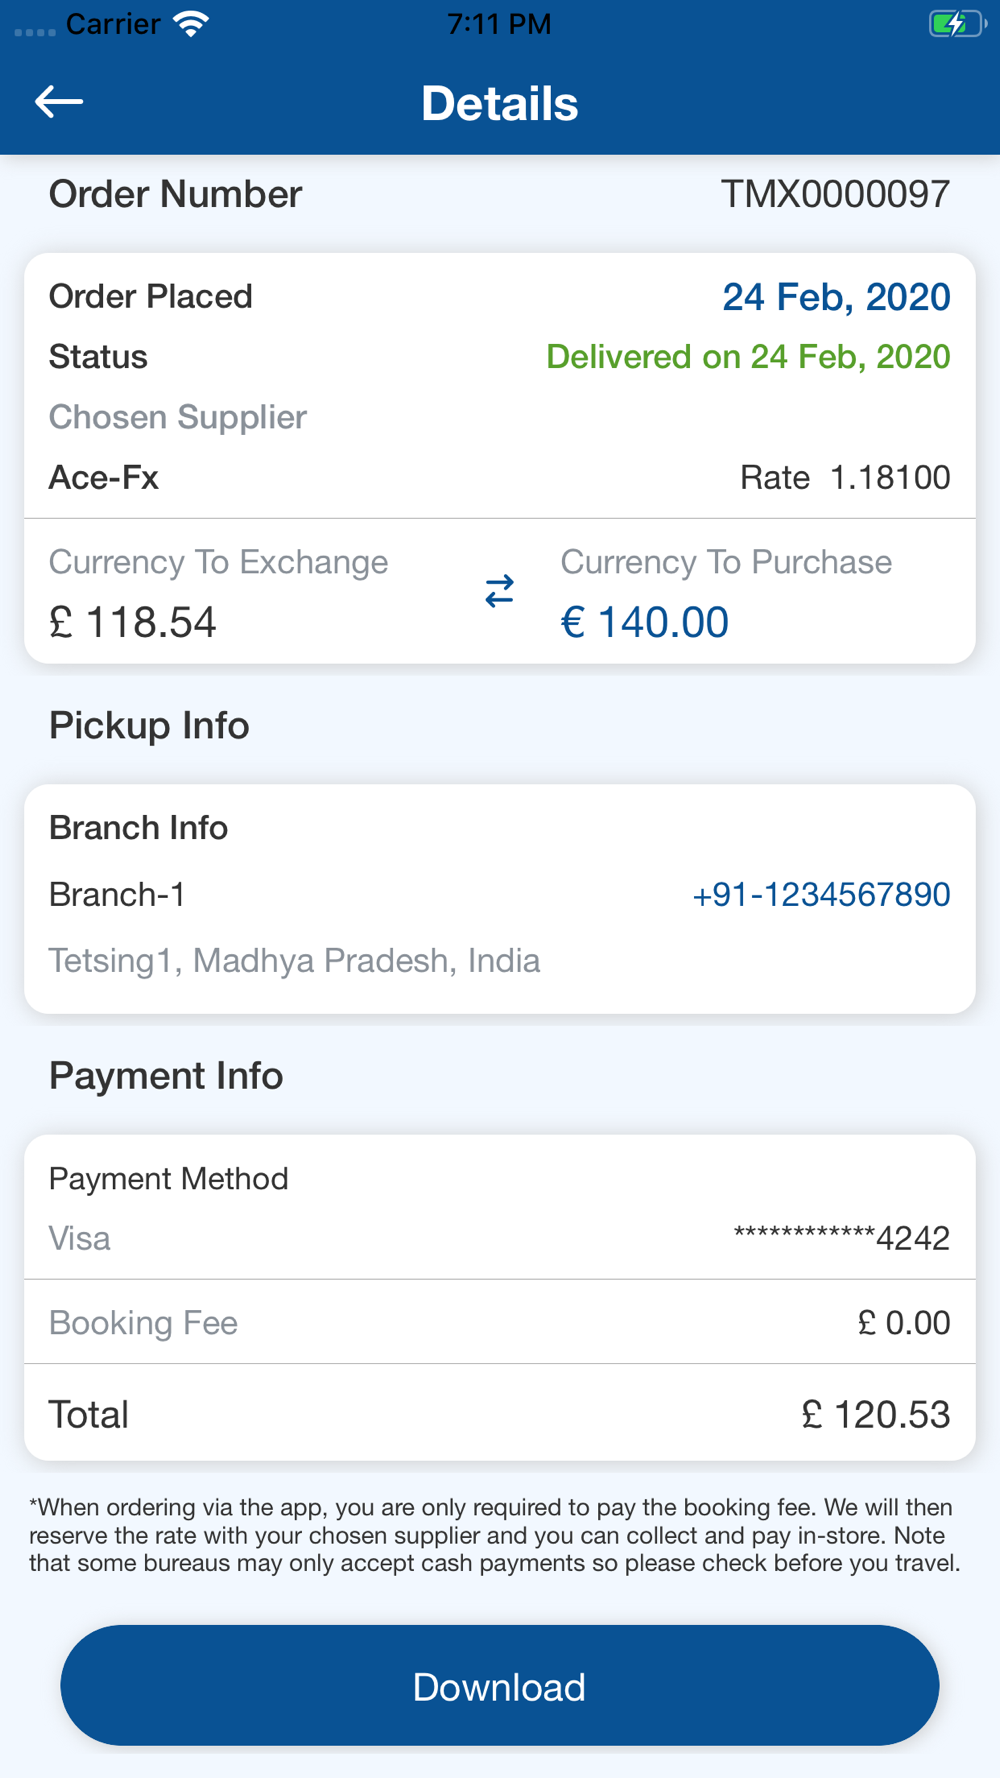Screen dimensions: 1000x1778
Task: Tap the battery charging icon
Action: click(x=955, y=24)
